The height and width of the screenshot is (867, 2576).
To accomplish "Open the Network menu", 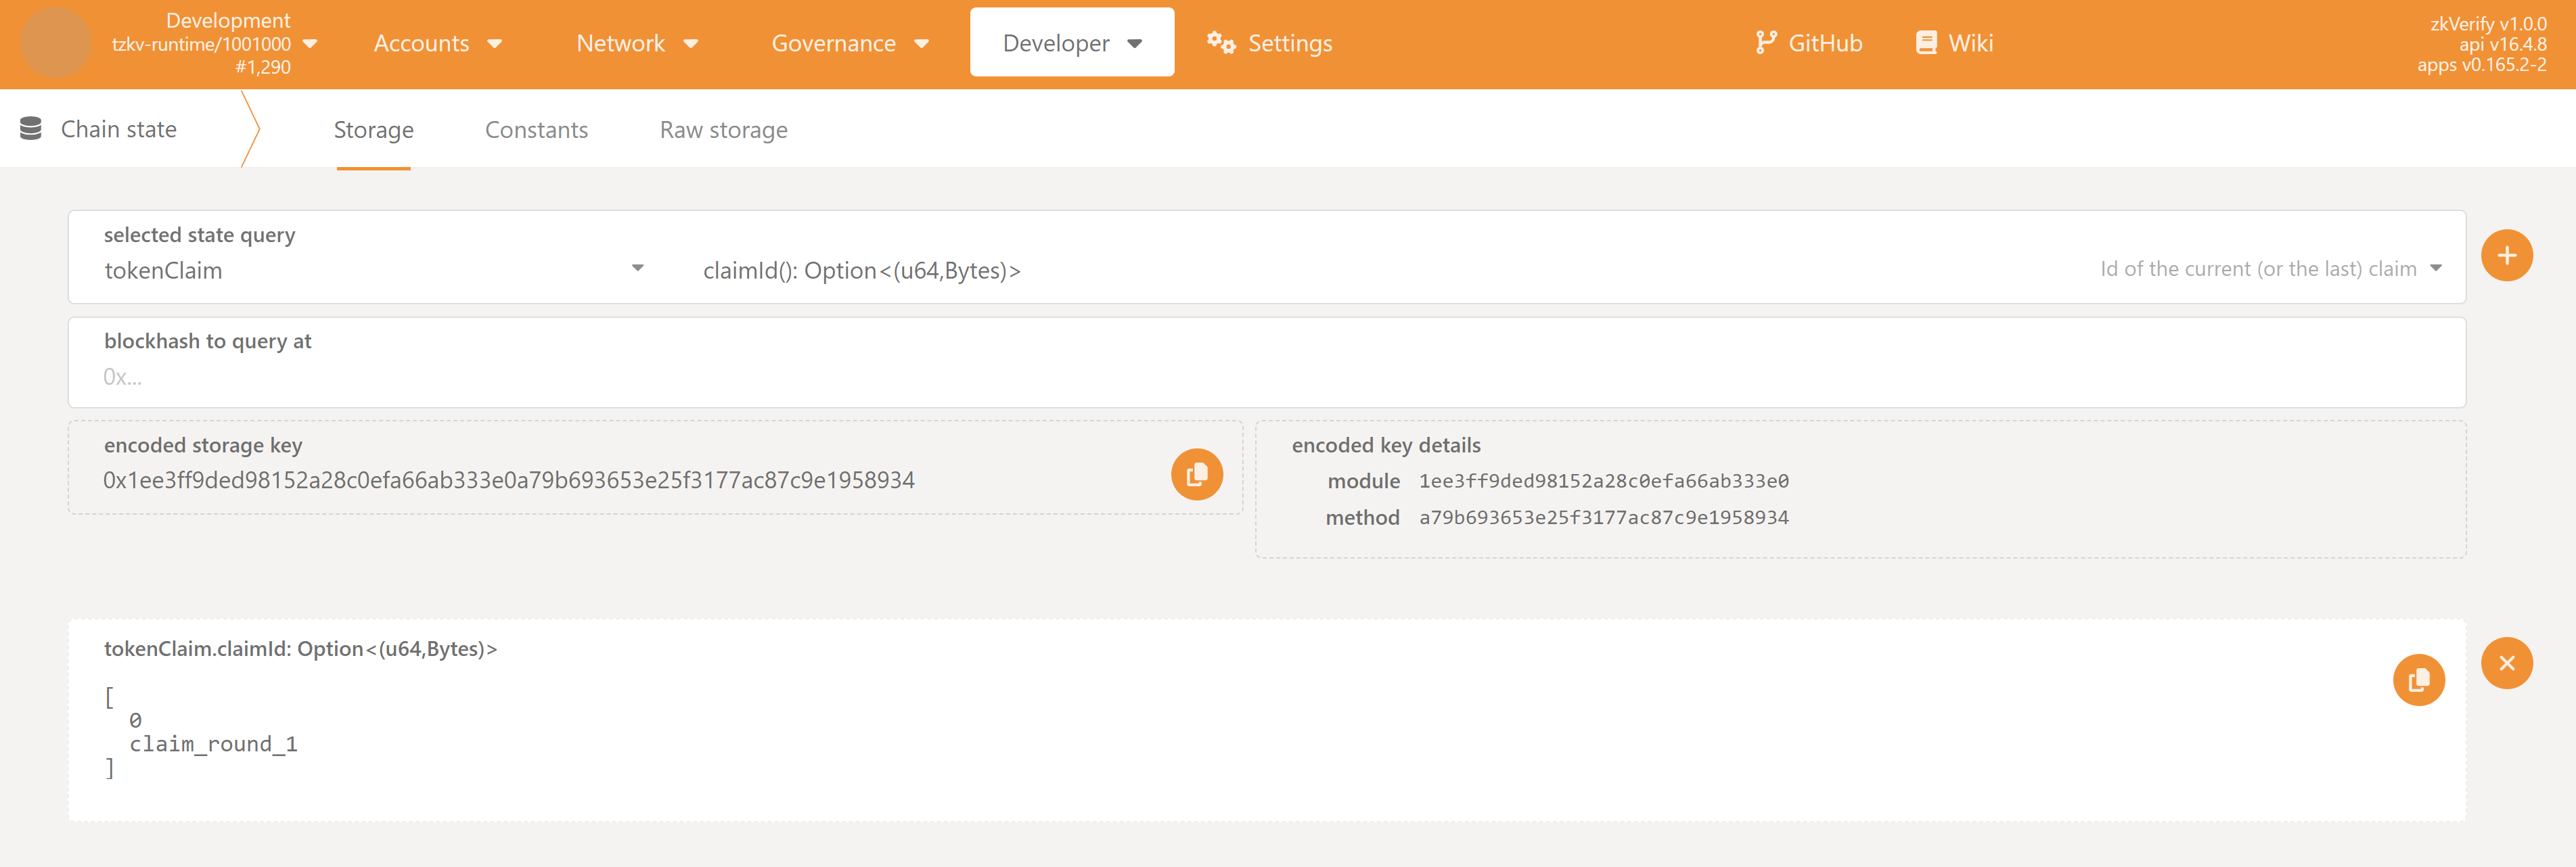I will [x=636, y=43].
